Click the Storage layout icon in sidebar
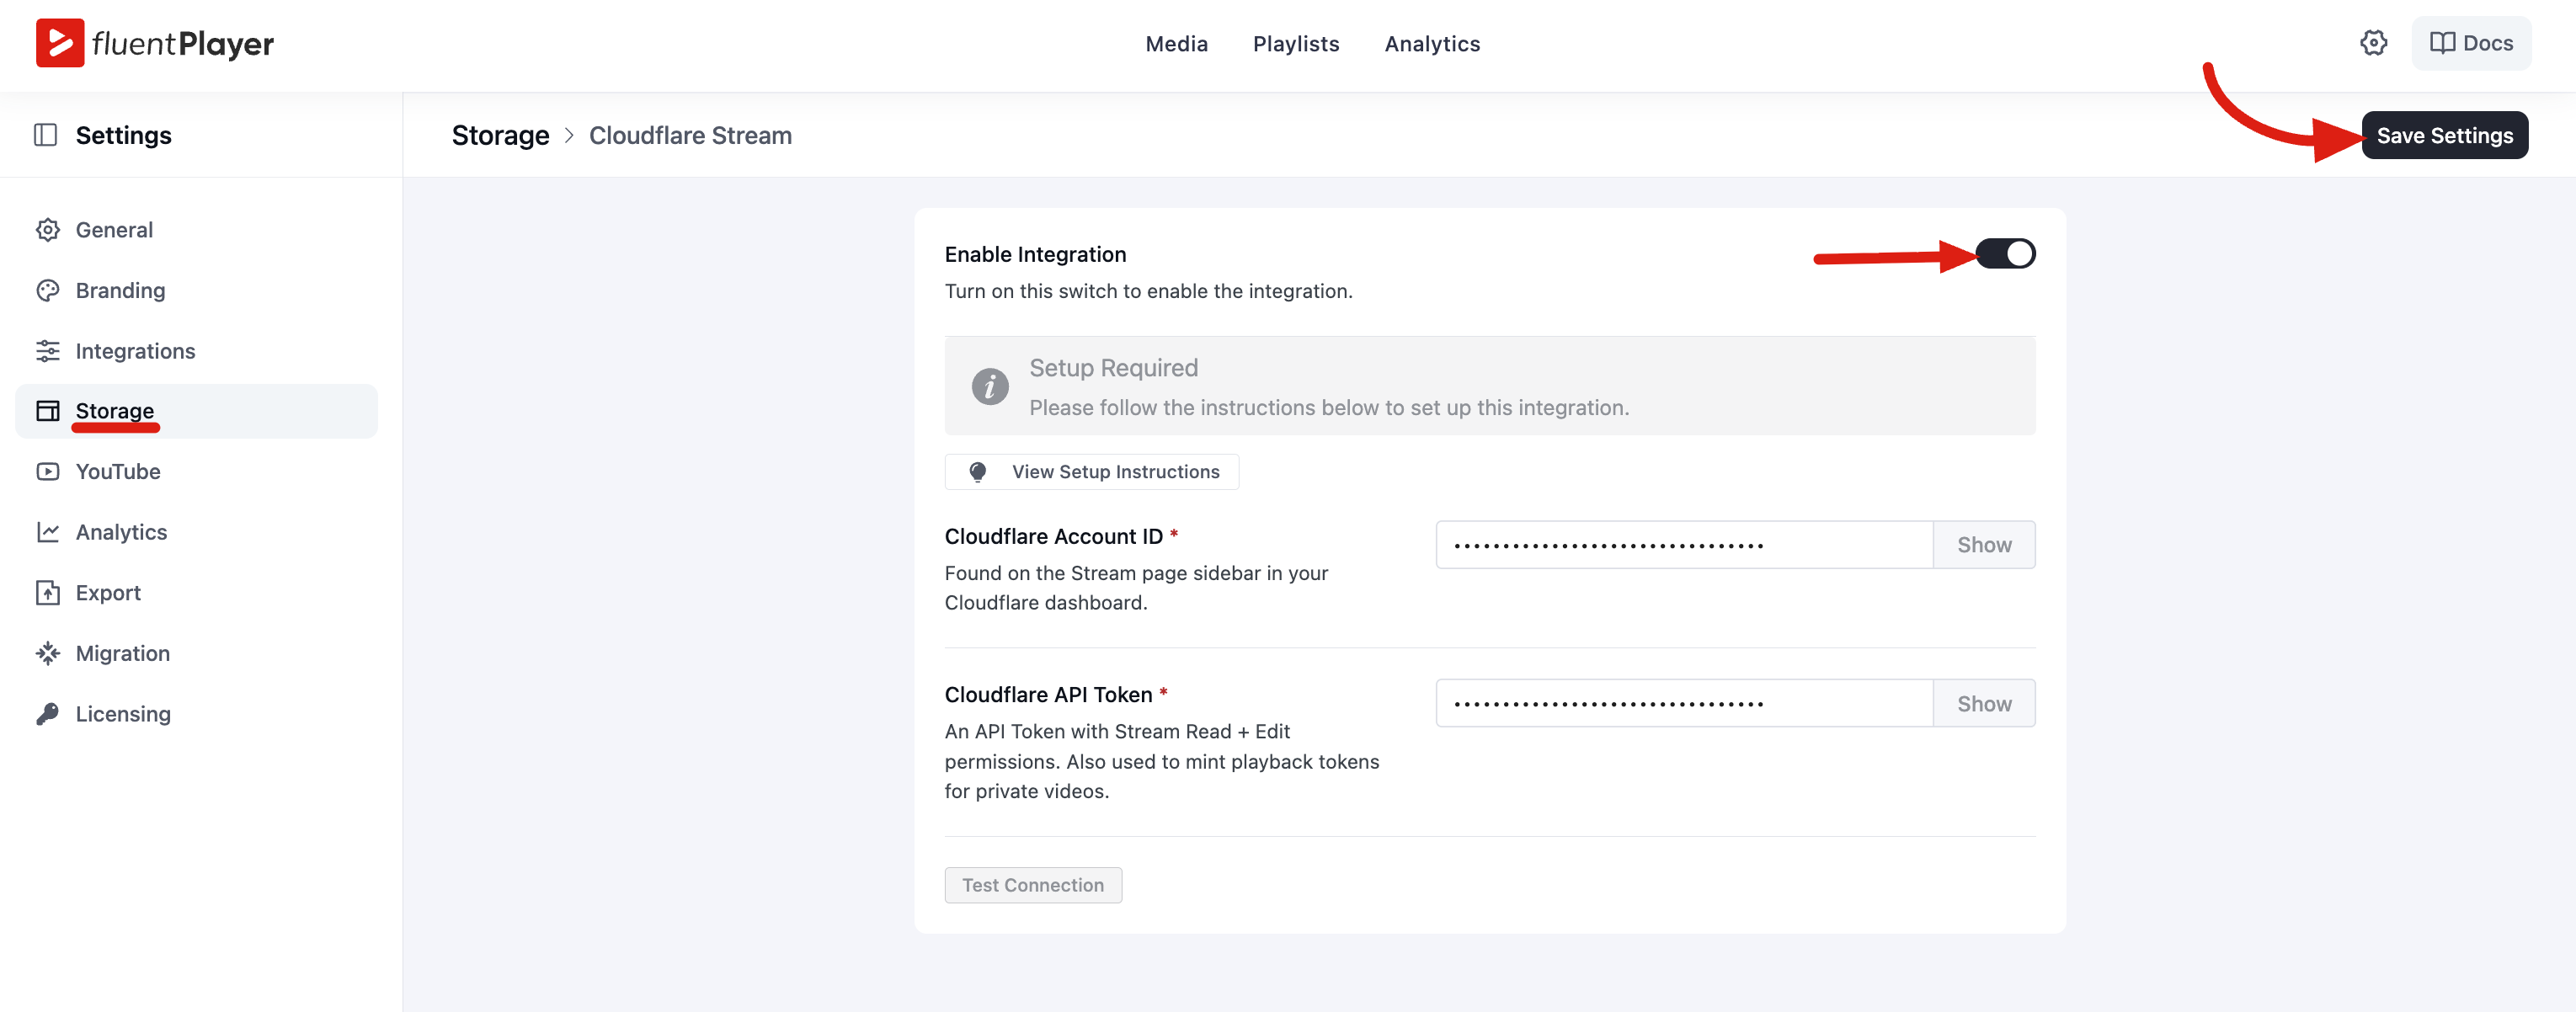 tap(48, 411)
